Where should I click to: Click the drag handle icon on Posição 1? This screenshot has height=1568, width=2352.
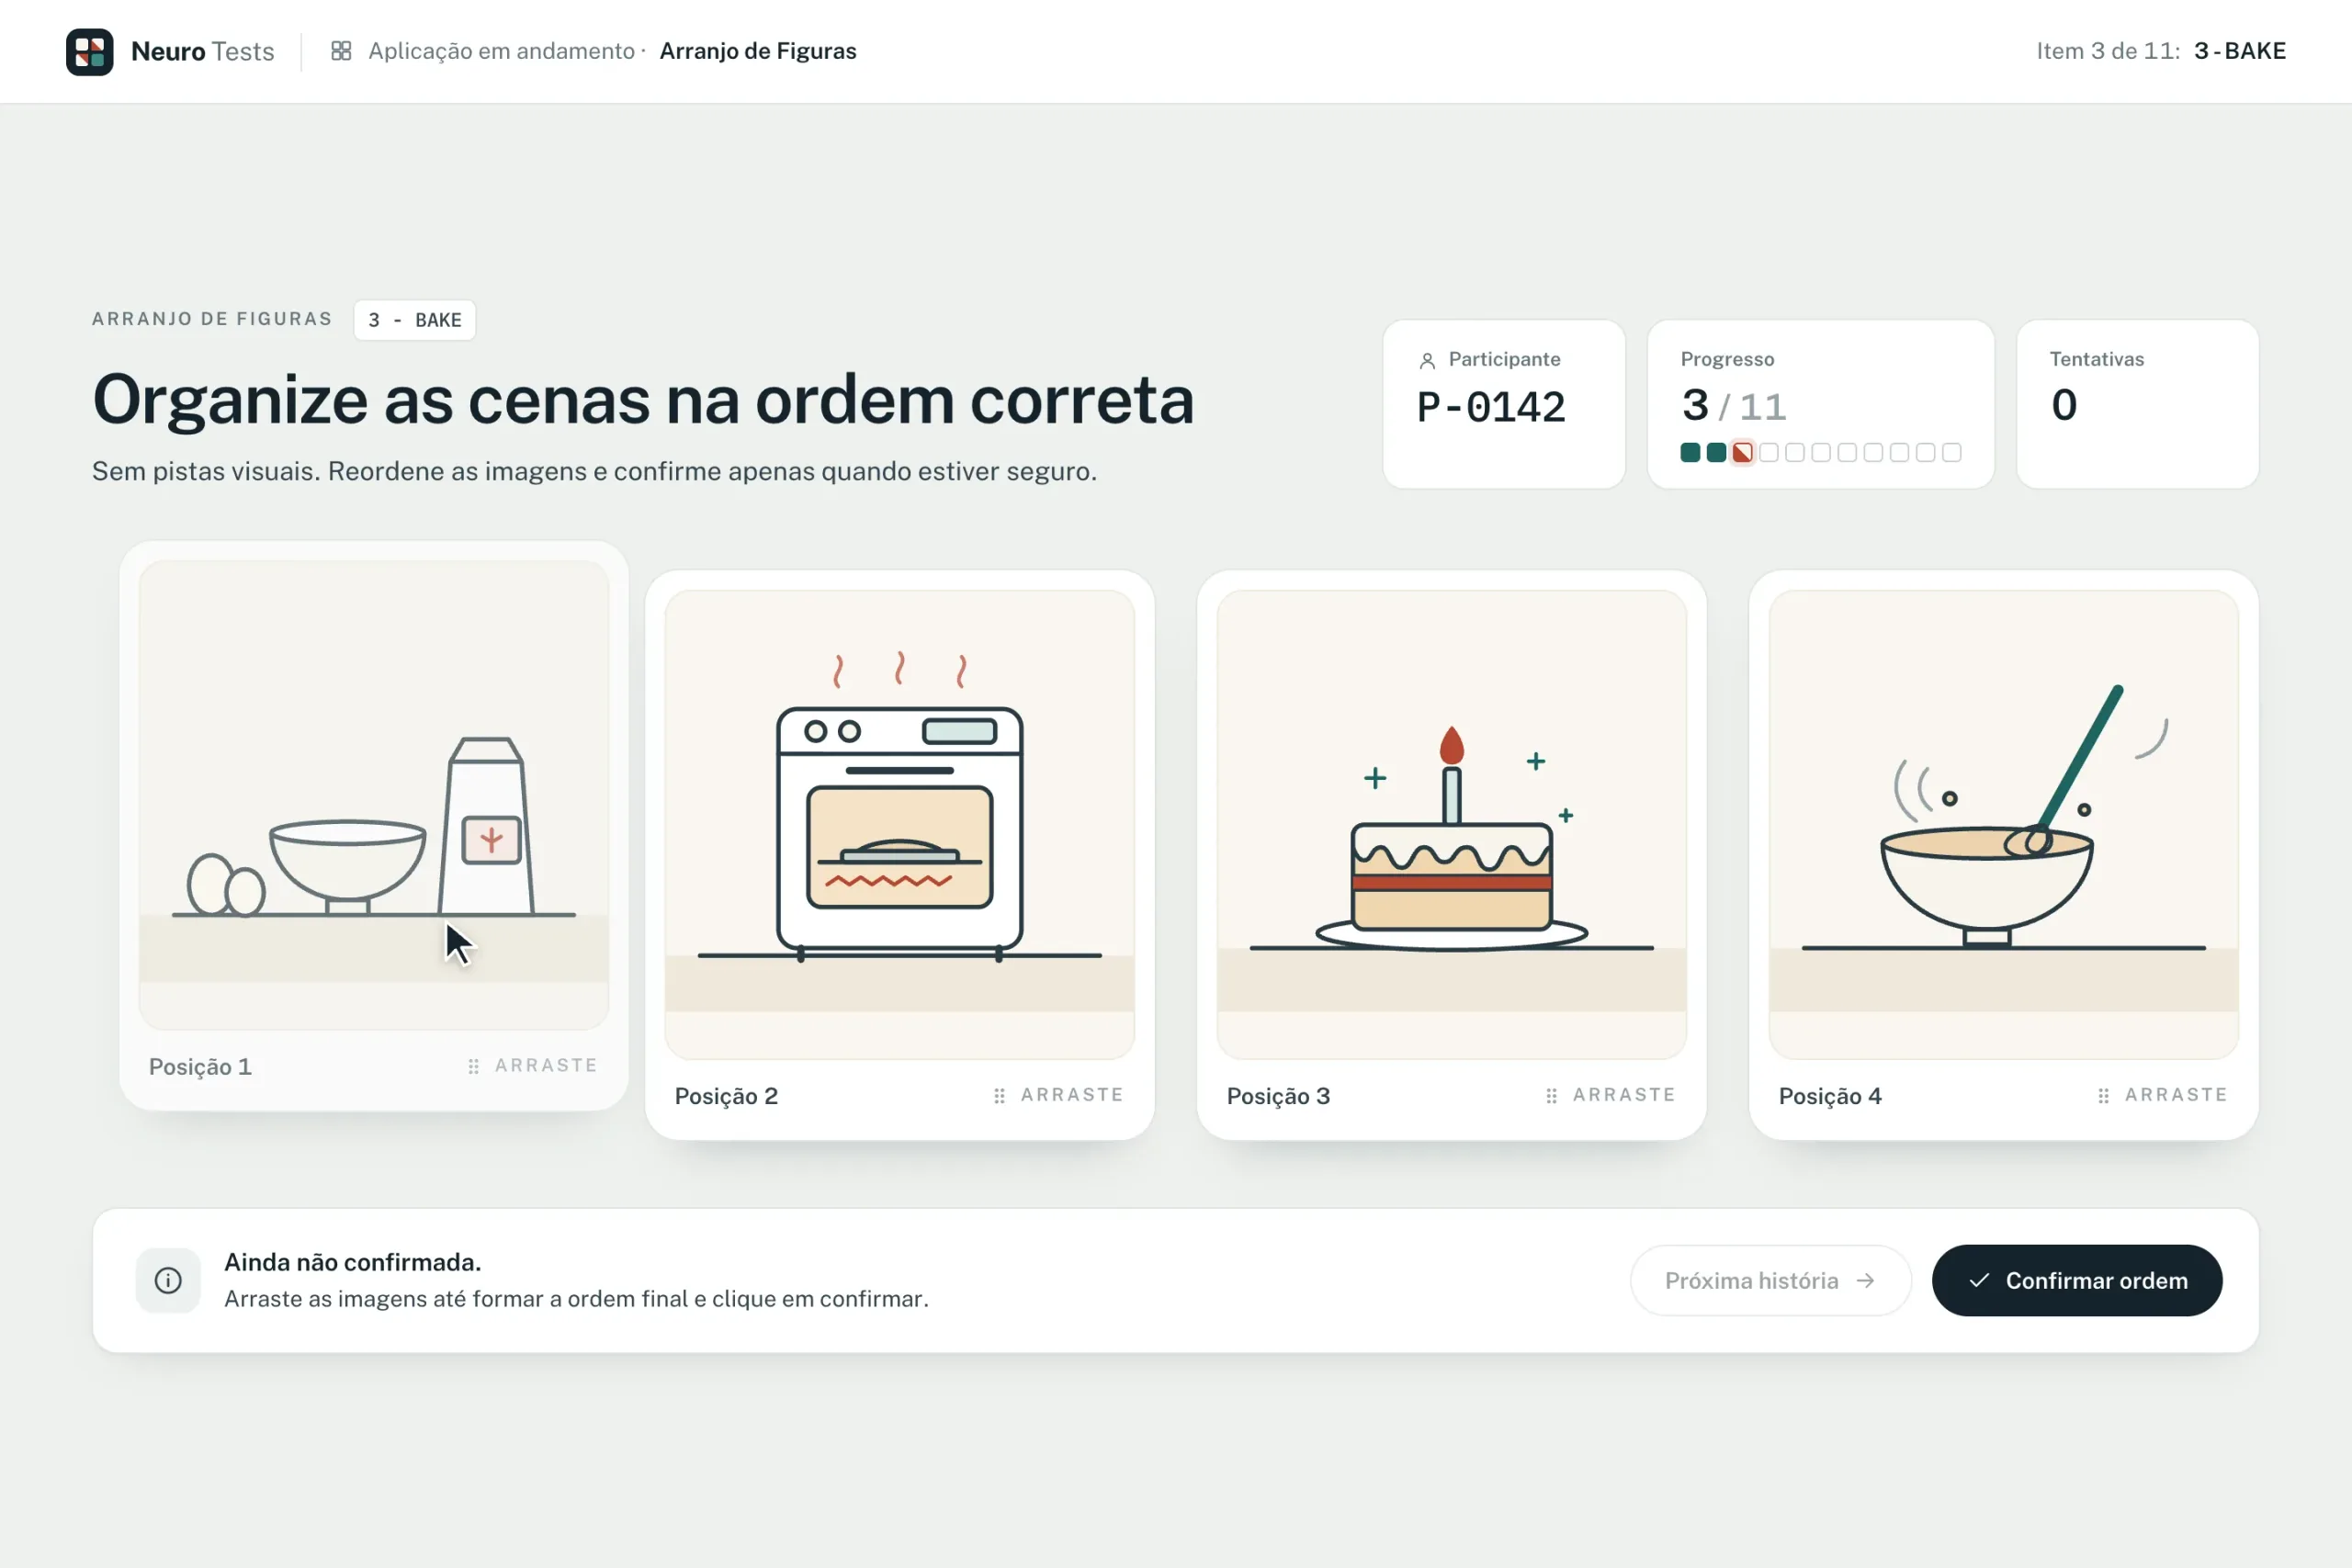click(x=474, y=1066)
